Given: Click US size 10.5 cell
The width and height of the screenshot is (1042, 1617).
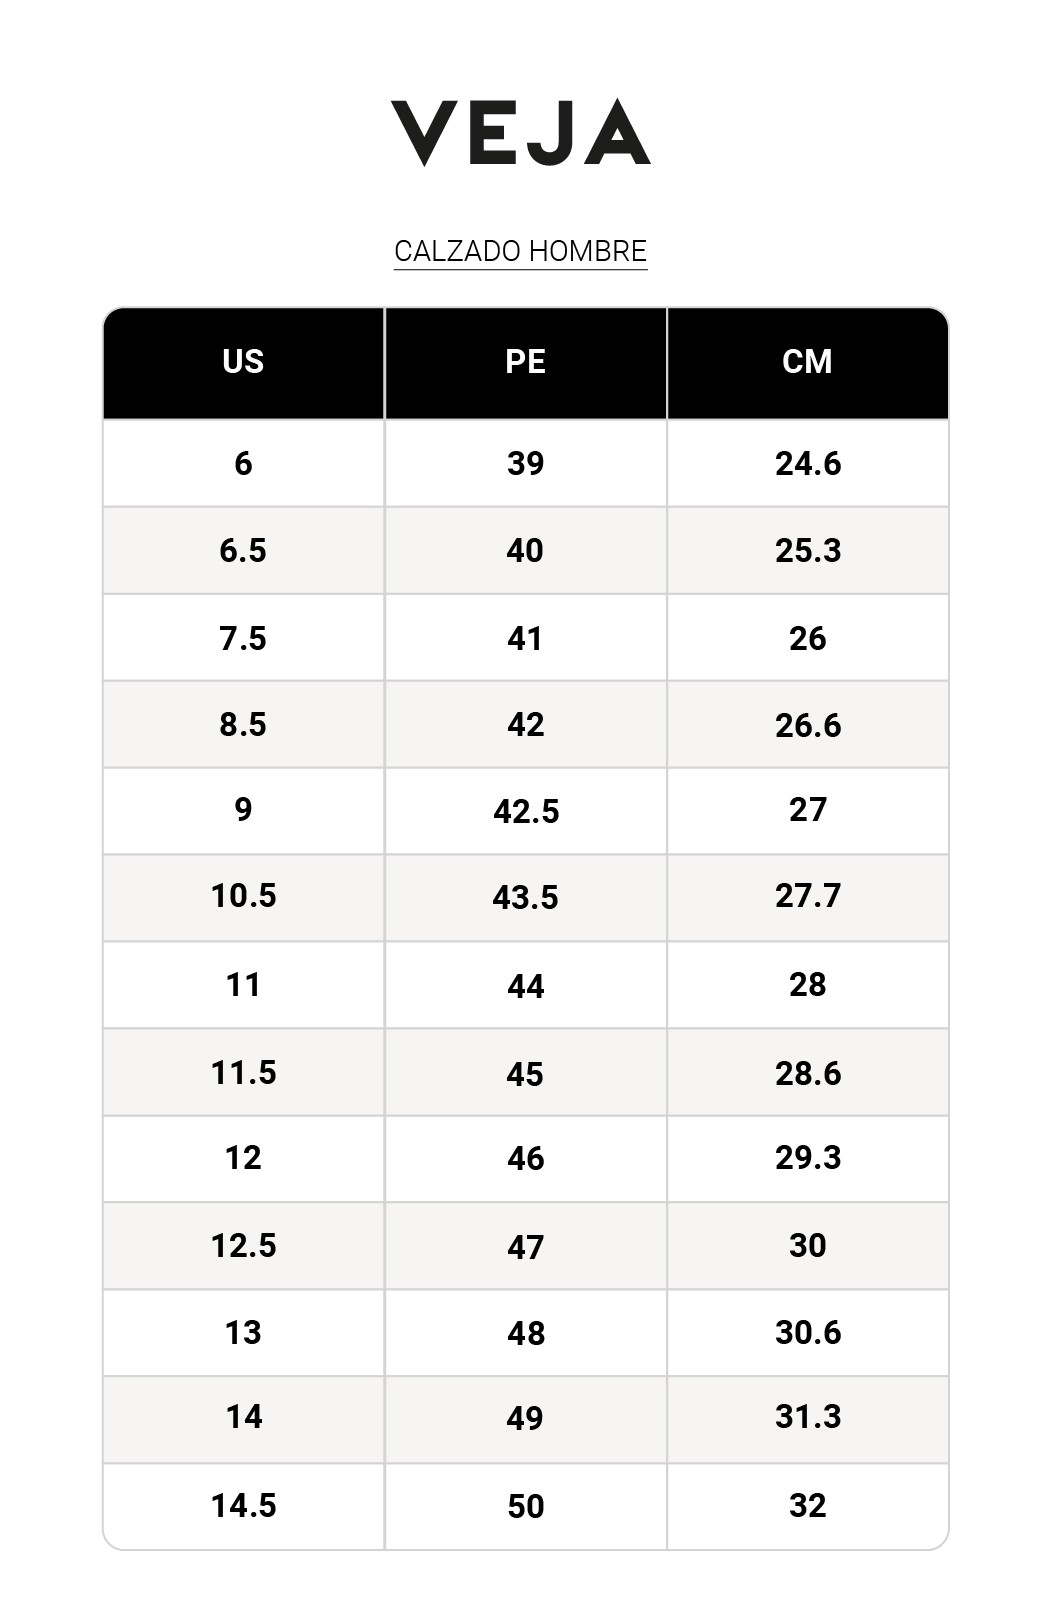Looking at the screenshot, I should tap(243, 896).
